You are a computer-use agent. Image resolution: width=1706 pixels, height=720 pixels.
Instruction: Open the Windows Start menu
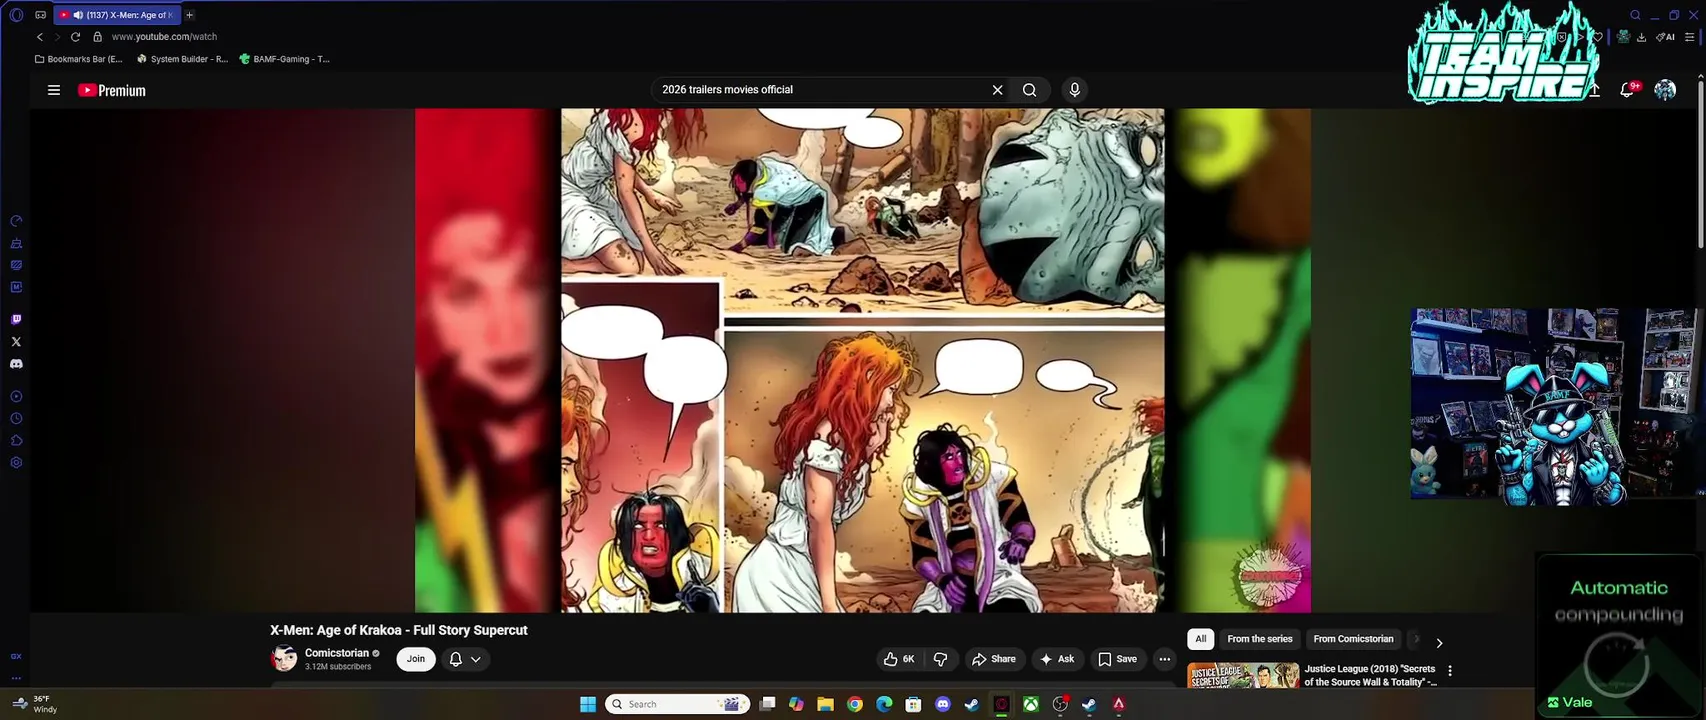pyautogui.click(x=588, y=704)
